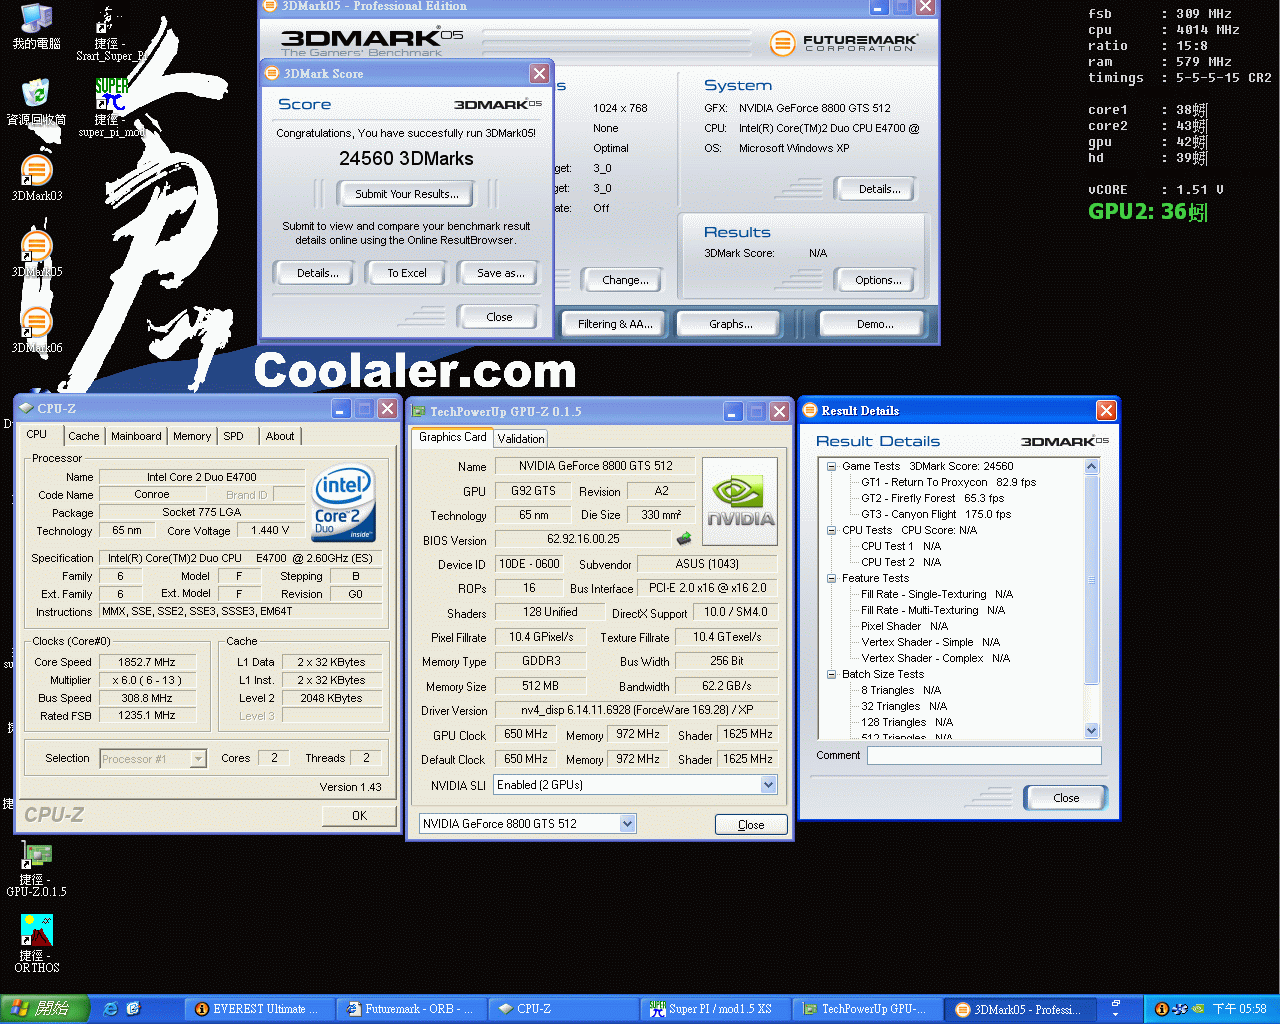Select the Graphics Card tab in GPU-Z
Image resolution: width=1280 pixels, height=1024 pixels.
coord(453,437)
